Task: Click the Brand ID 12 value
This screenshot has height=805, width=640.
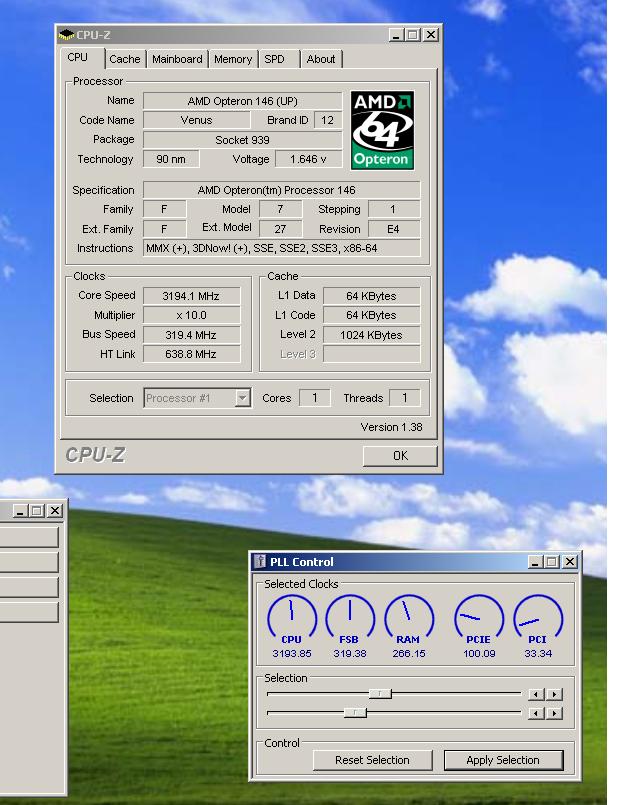Action: point(327,120)
